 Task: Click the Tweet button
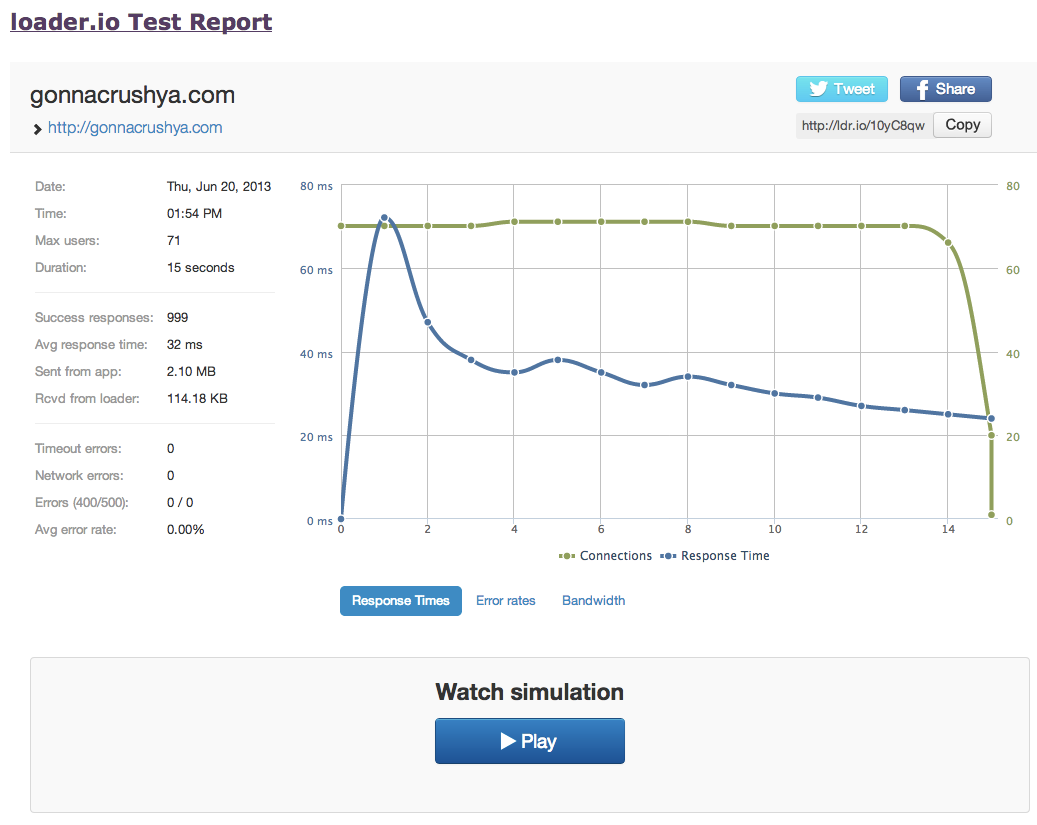coord(841,89)
